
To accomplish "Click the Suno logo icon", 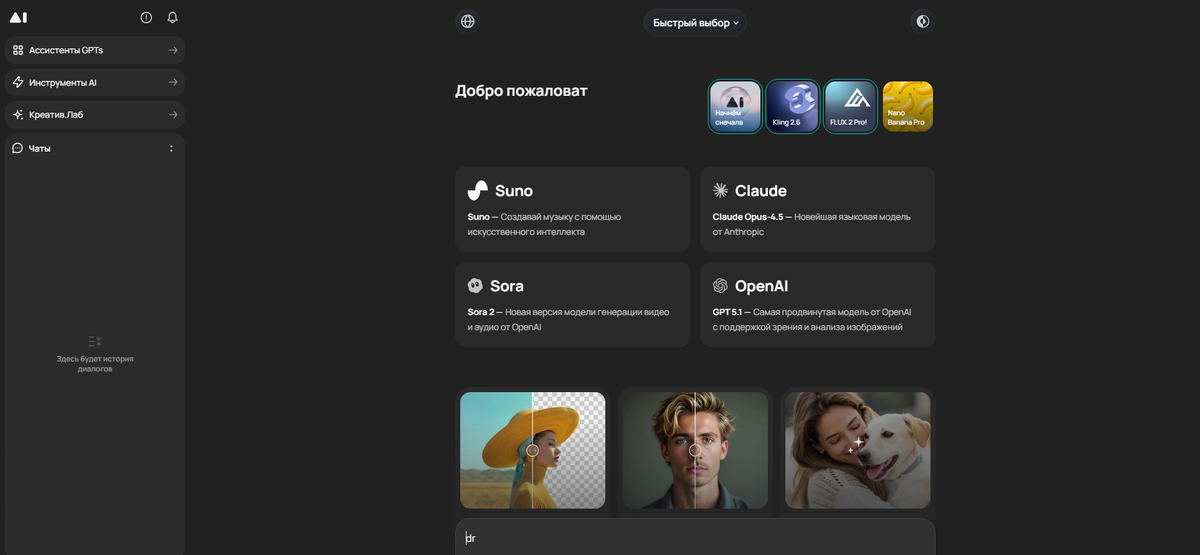I will pos(477,190).
